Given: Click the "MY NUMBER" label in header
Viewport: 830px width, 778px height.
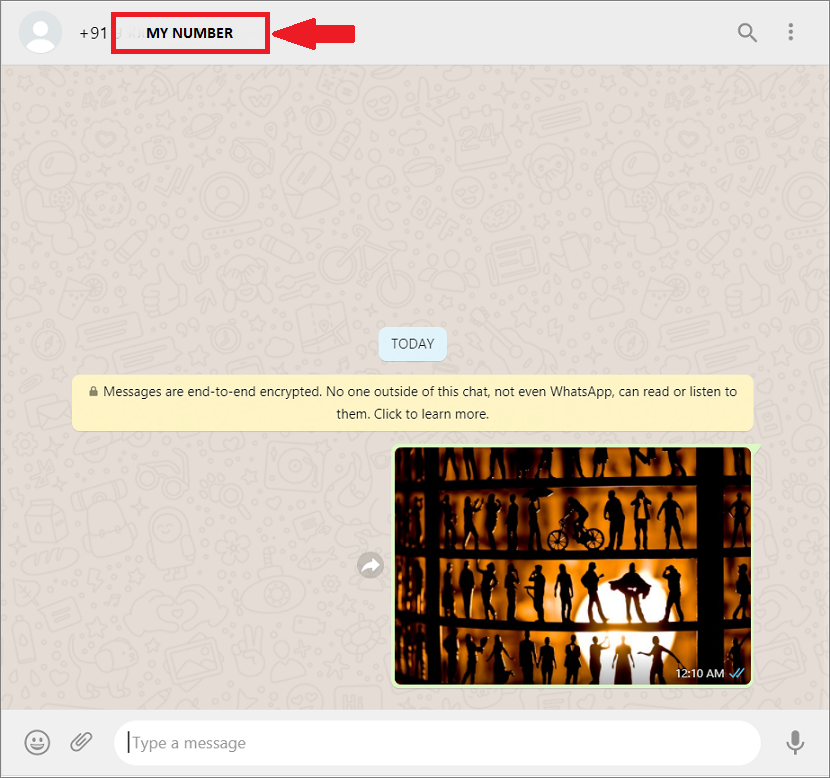Looking at the screenshot, I should [190, 33].
